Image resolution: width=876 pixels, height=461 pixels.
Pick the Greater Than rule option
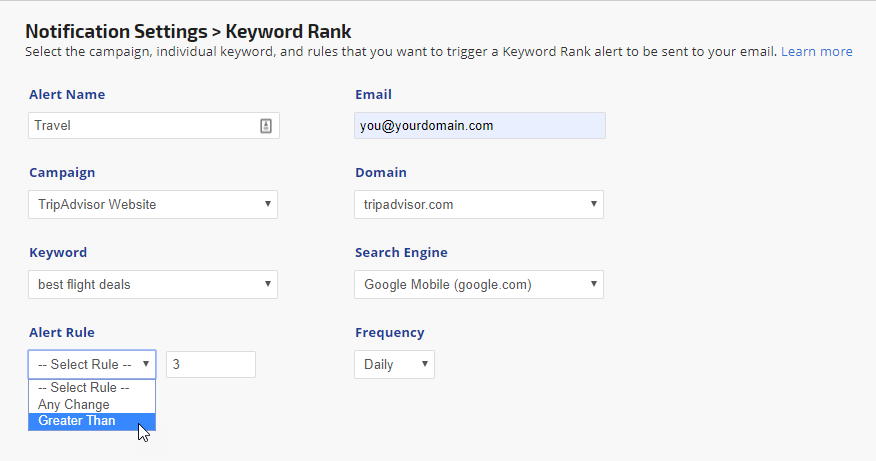click(x=77, y=421)
